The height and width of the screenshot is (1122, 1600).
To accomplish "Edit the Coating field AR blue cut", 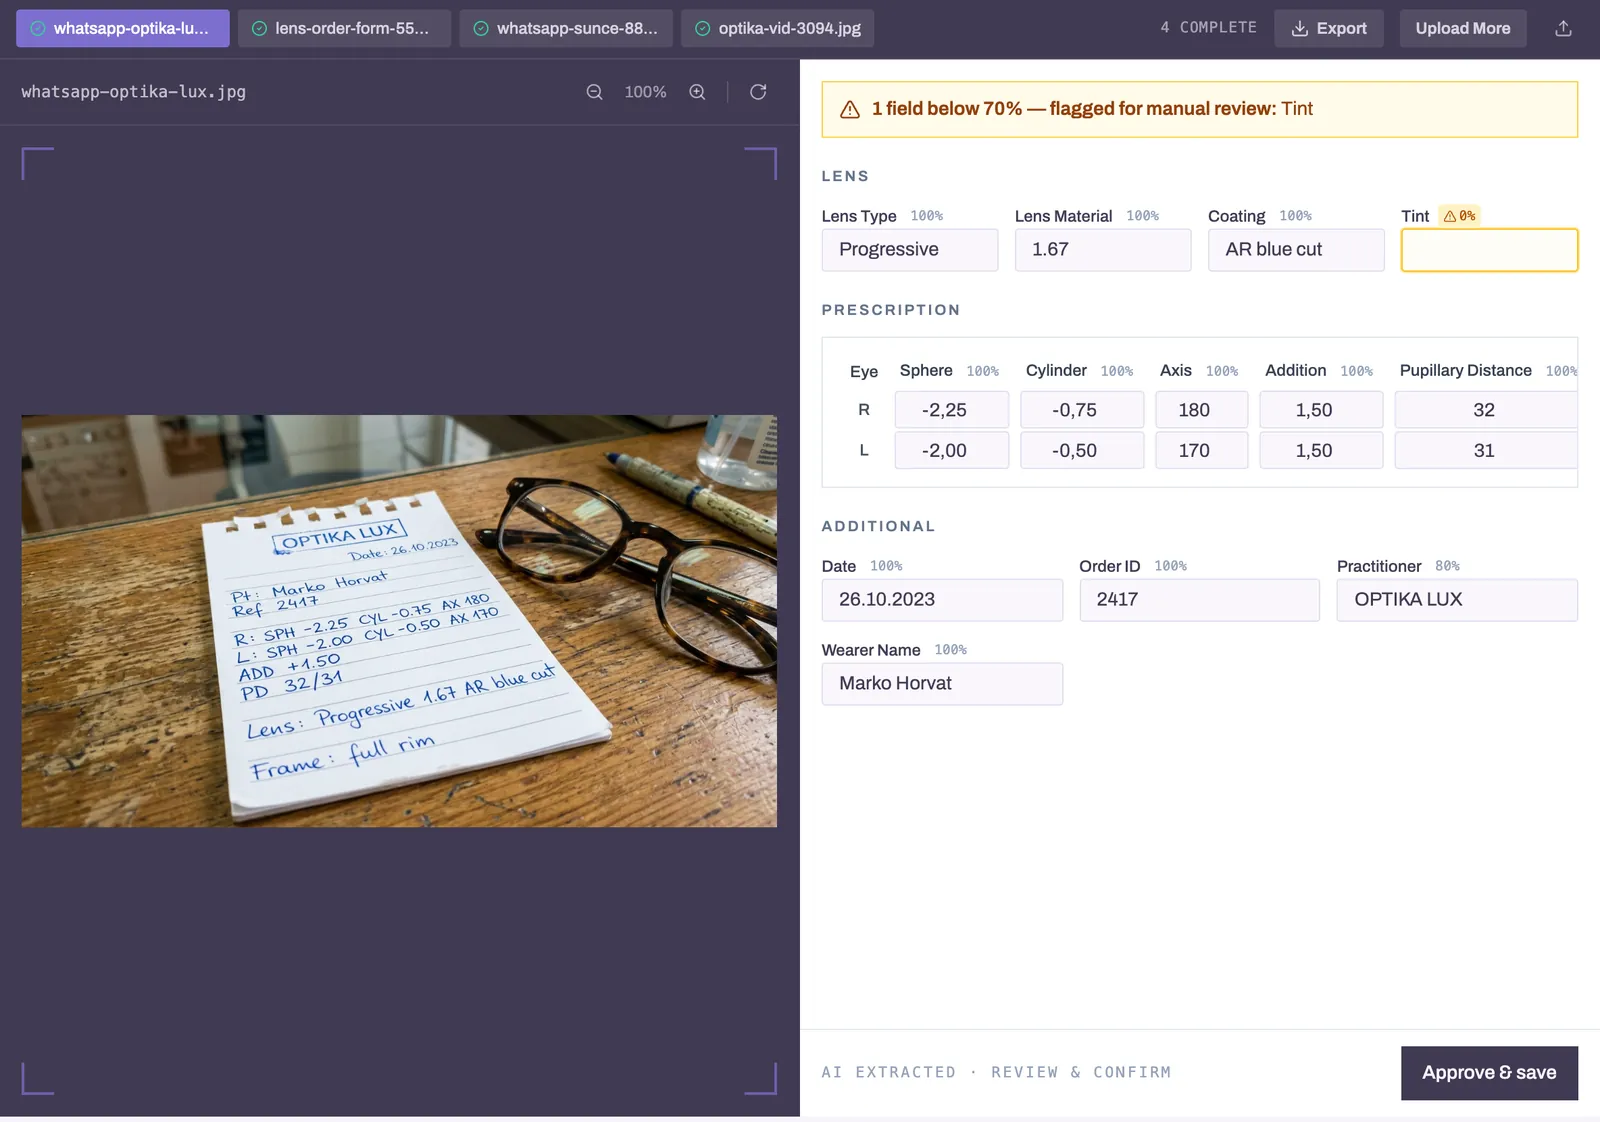I will pos(1296,250).
